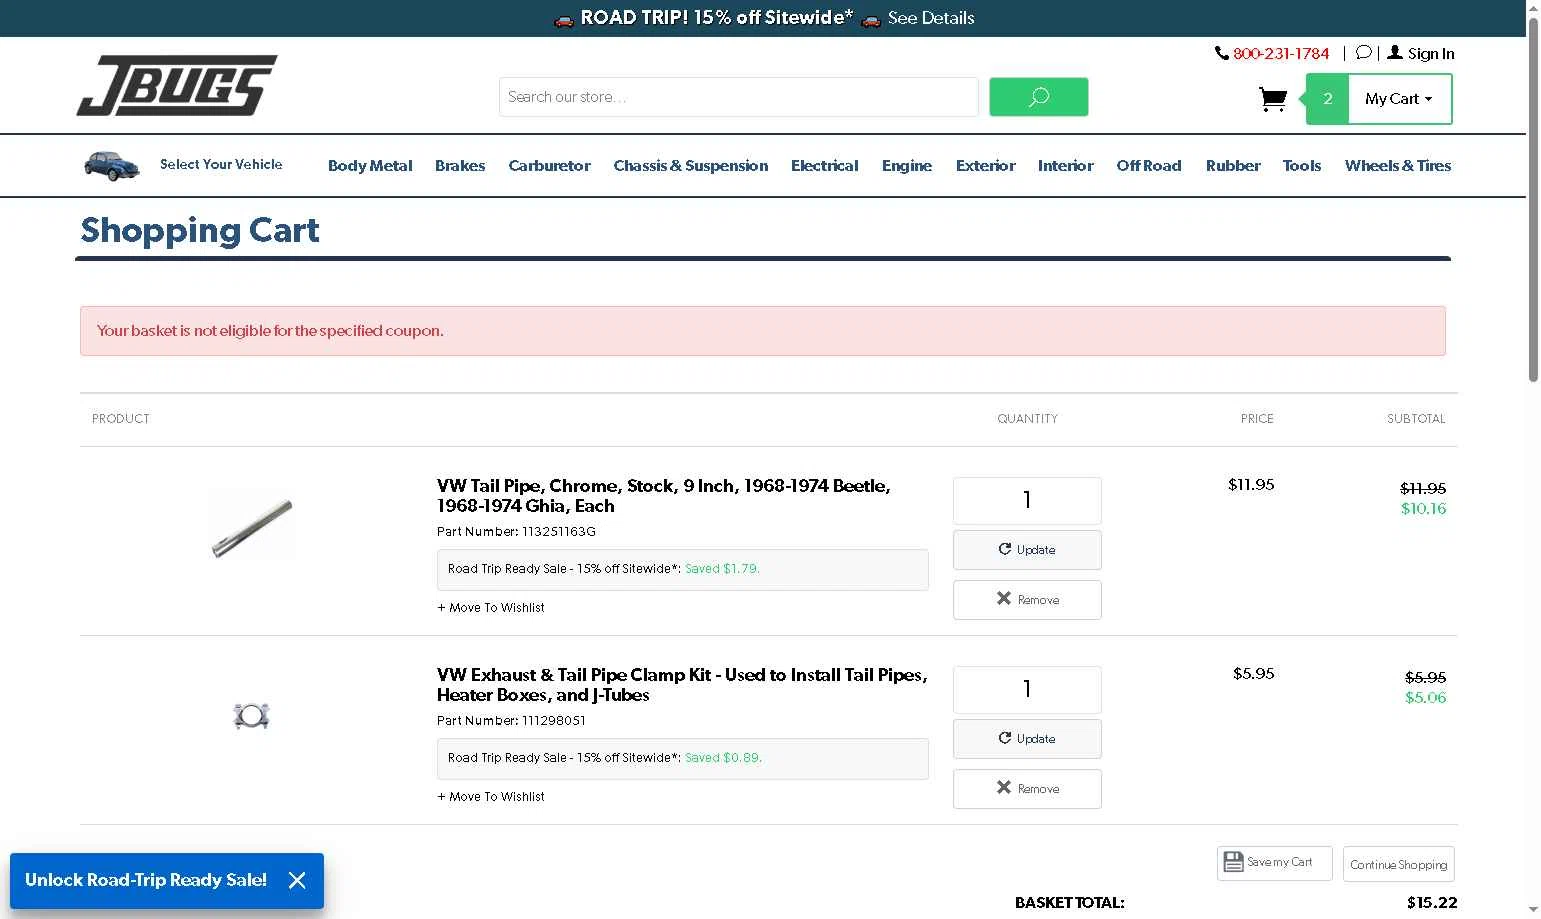Click the discounted subtotal $10.16
The height and width of the screenshot is (919, 1541).
click(x=1423, y=509)
